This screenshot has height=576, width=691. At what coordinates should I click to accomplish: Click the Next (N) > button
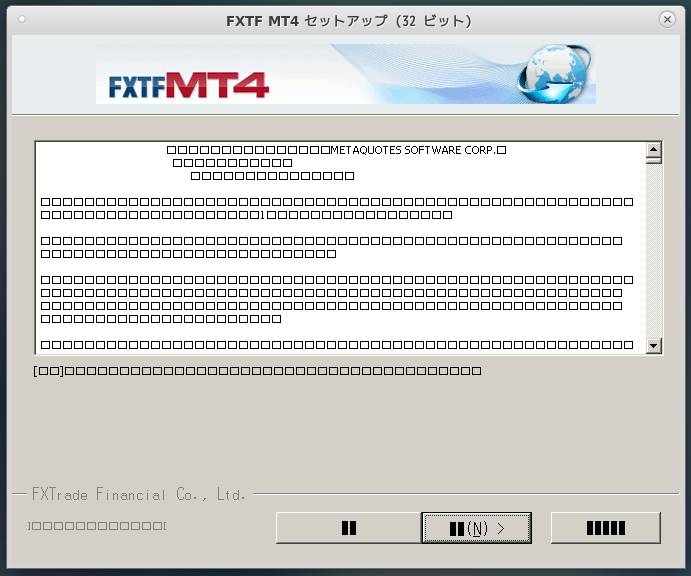[476, 528]
